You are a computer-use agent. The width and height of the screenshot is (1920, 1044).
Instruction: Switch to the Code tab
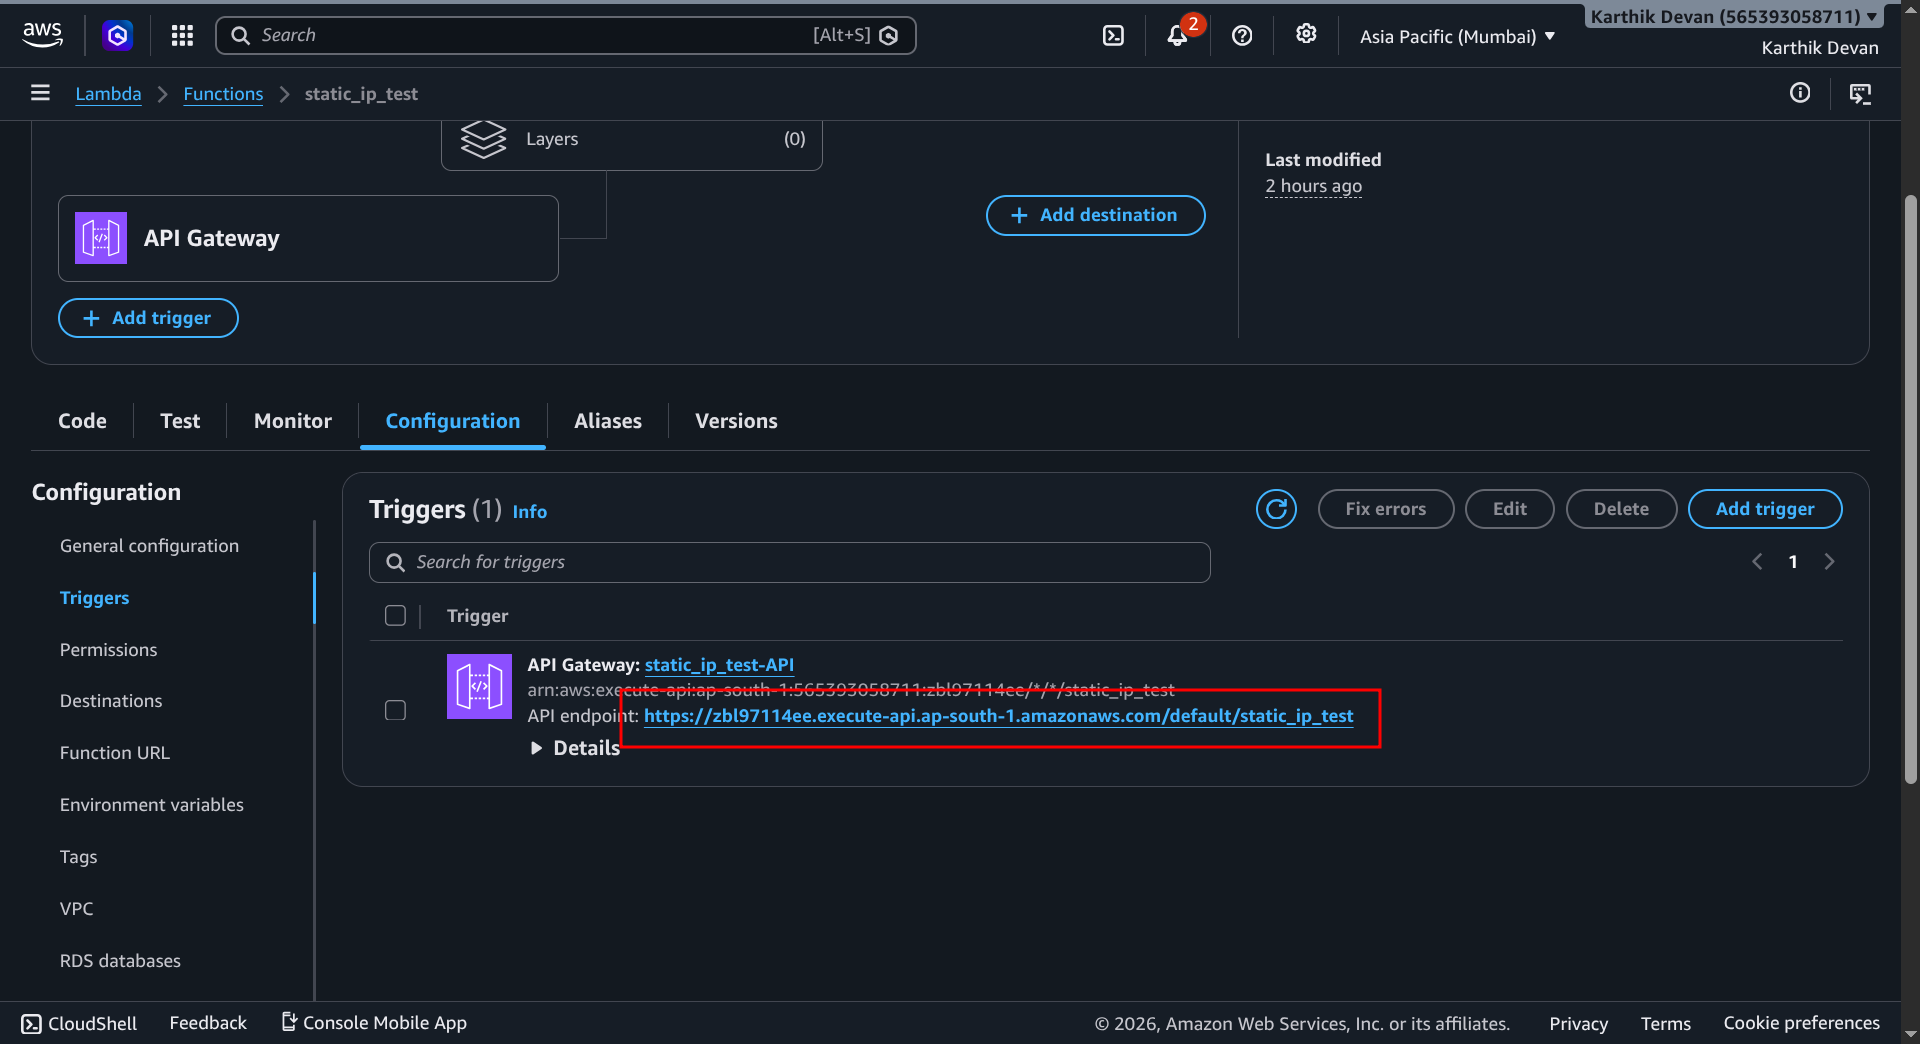(x=82, y=421)
